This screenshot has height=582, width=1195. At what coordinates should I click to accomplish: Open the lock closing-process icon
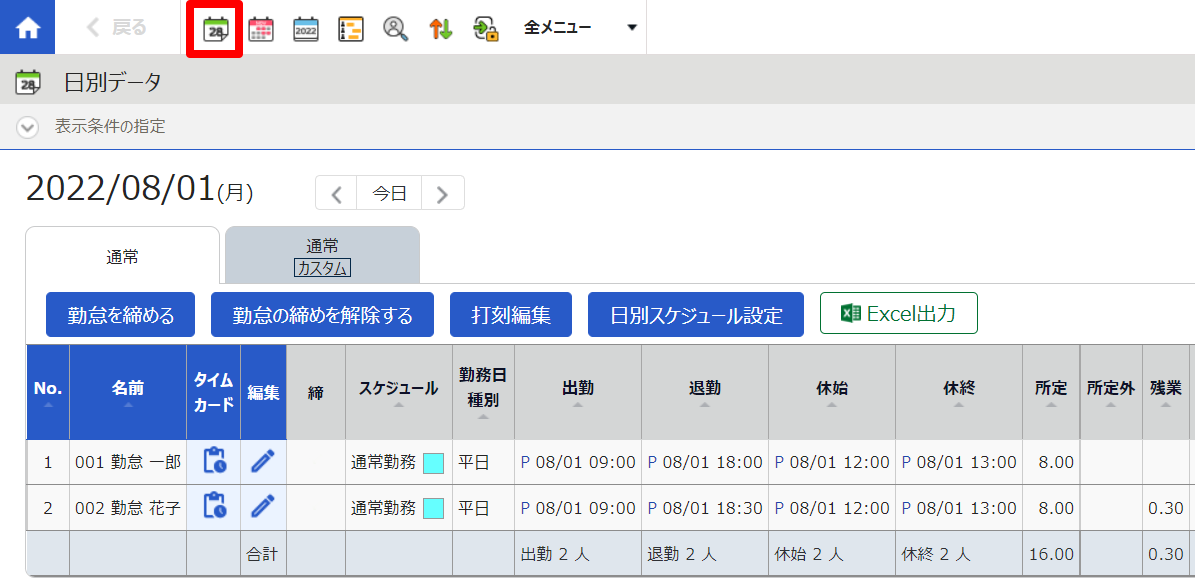[x=485, y=29]
